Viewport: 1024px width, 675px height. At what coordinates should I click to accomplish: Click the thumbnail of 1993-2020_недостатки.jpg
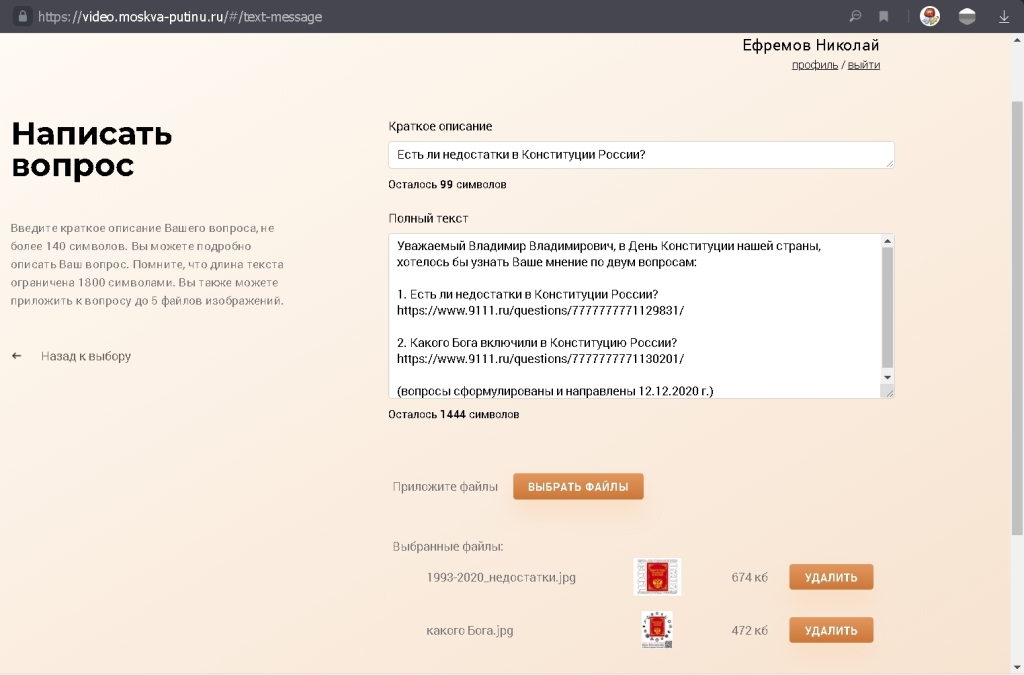[657, 577]
